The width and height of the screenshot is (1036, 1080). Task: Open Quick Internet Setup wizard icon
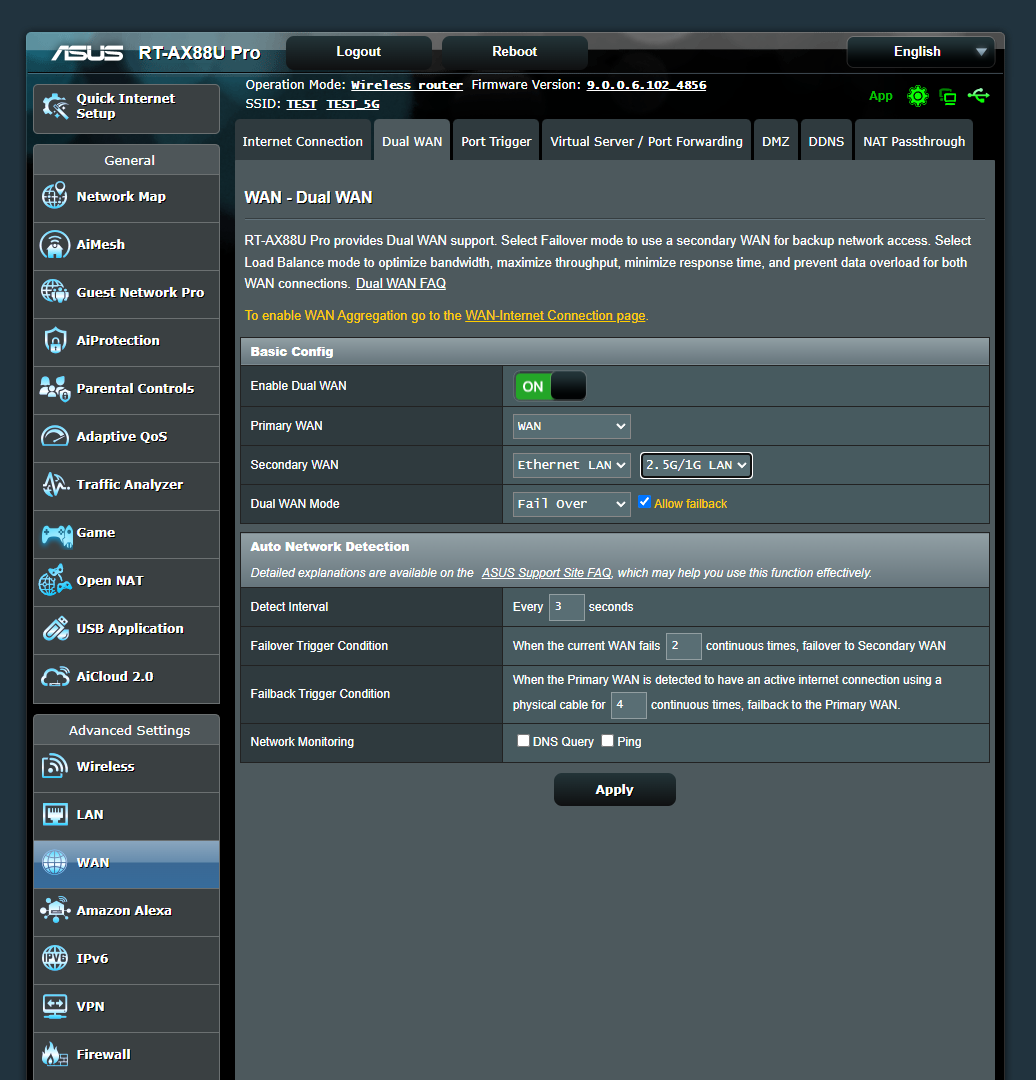pos(55,107)
